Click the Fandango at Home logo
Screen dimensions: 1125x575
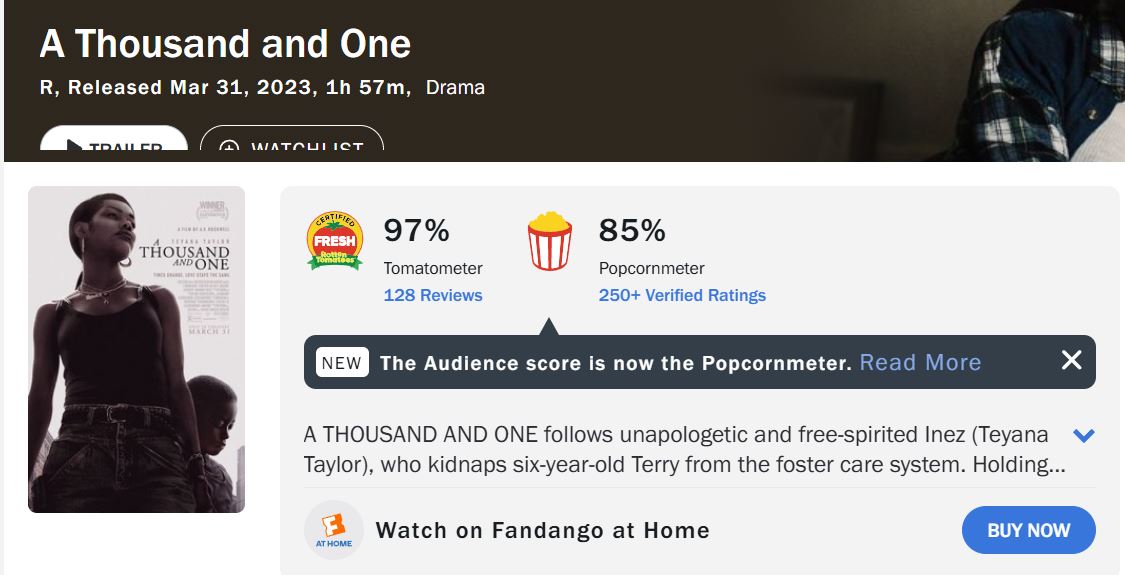(334, 530)
